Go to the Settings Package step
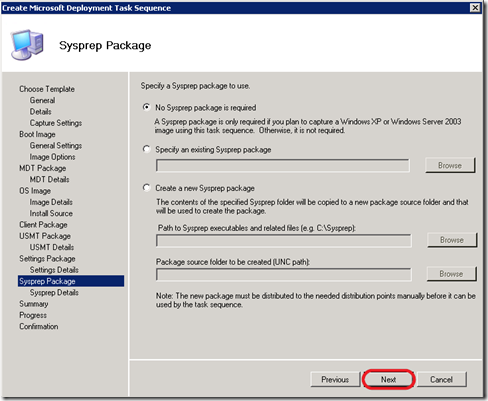Viewport: 488px width, 401px height. (x=47, y=259)
